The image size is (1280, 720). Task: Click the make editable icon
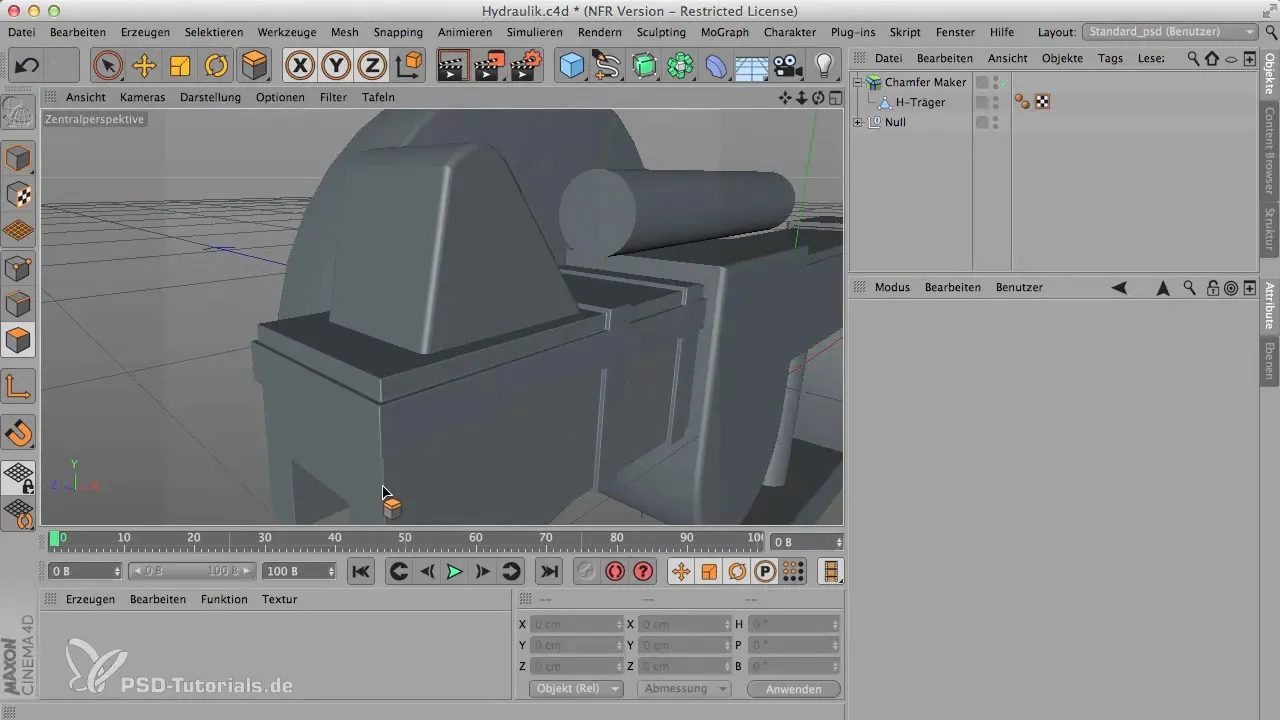pos(18,113)
